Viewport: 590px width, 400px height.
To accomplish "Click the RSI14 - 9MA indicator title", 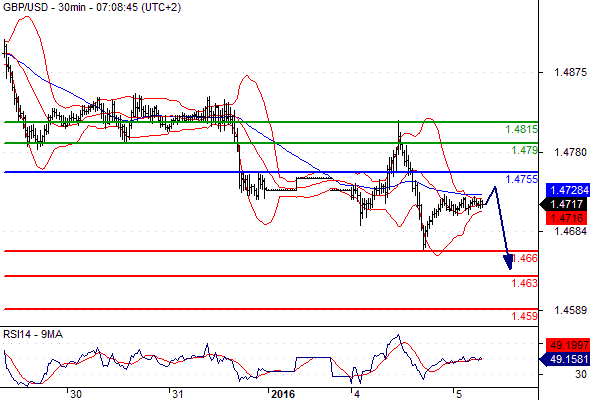I will [33, 334].
